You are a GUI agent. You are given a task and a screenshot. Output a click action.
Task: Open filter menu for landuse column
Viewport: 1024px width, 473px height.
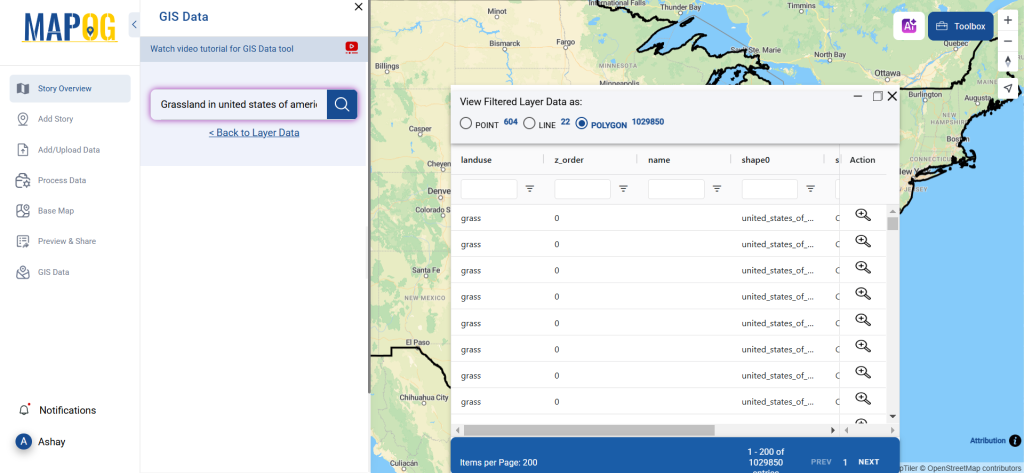(530, 189)
